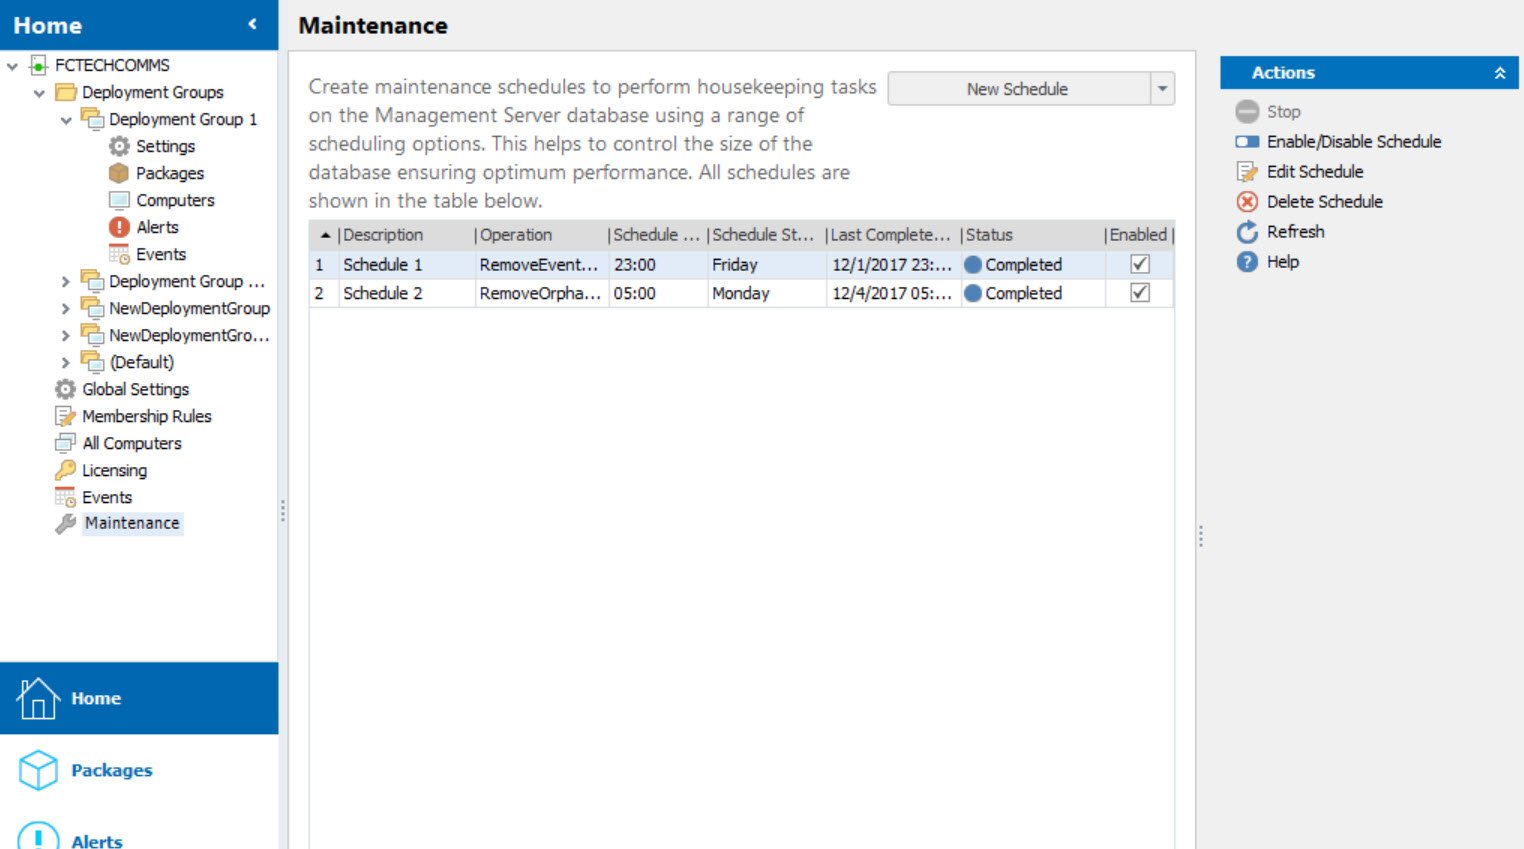Click the Edit Schedule pencil icon
Screen dimensions: 1524x849
click(1247, 172)
